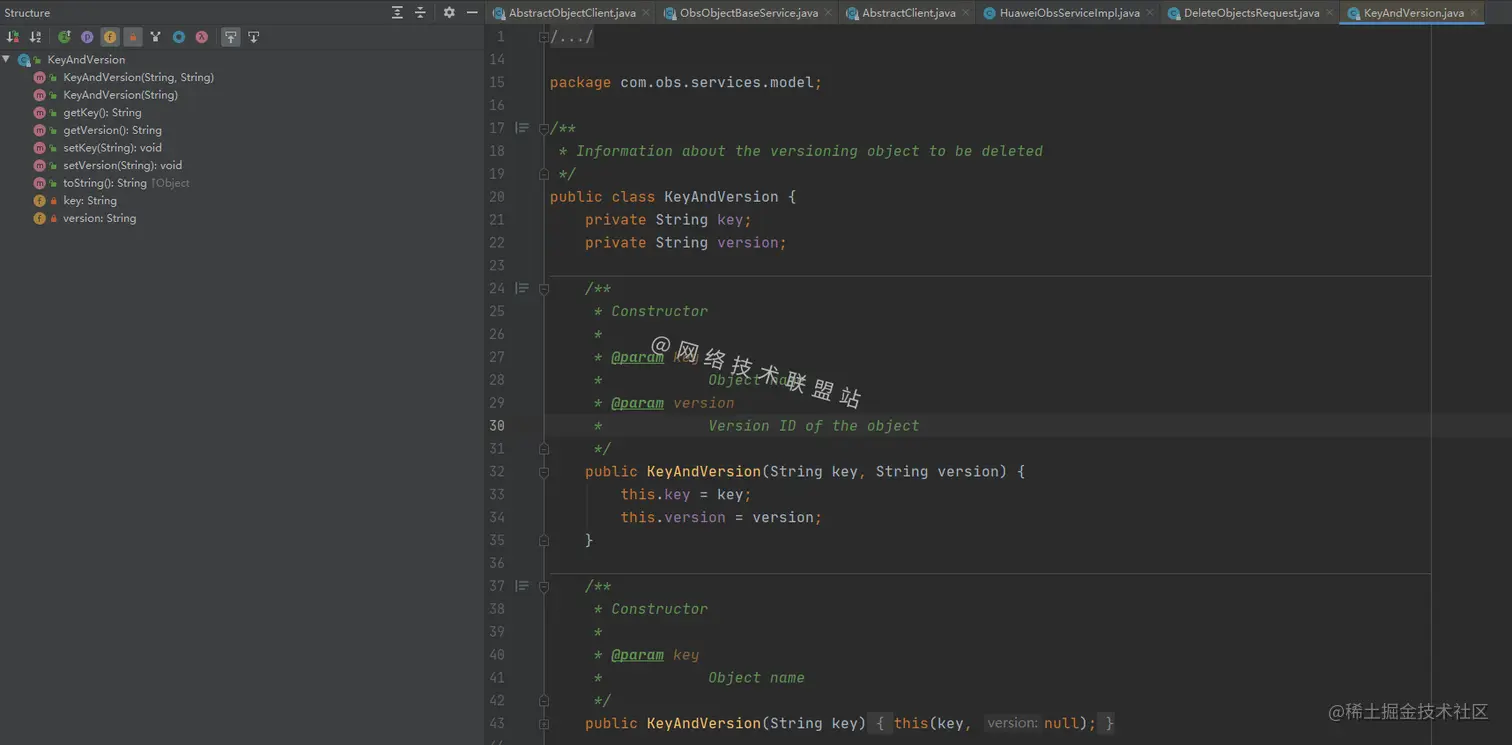Select getKey(): String method in Structure
Screen dimensions: 1512x745
coord(102,113)
